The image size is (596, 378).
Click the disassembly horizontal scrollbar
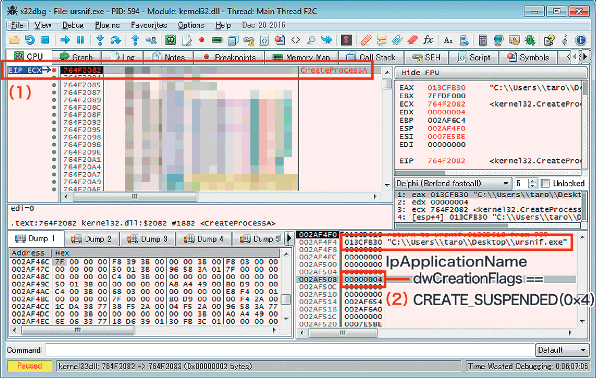coord(220,197)
